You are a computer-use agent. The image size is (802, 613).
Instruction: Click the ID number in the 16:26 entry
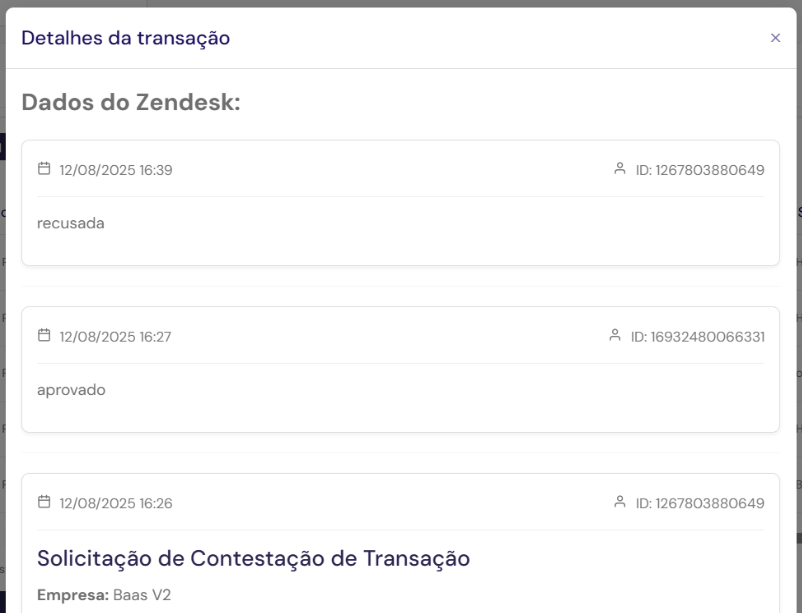700,503
